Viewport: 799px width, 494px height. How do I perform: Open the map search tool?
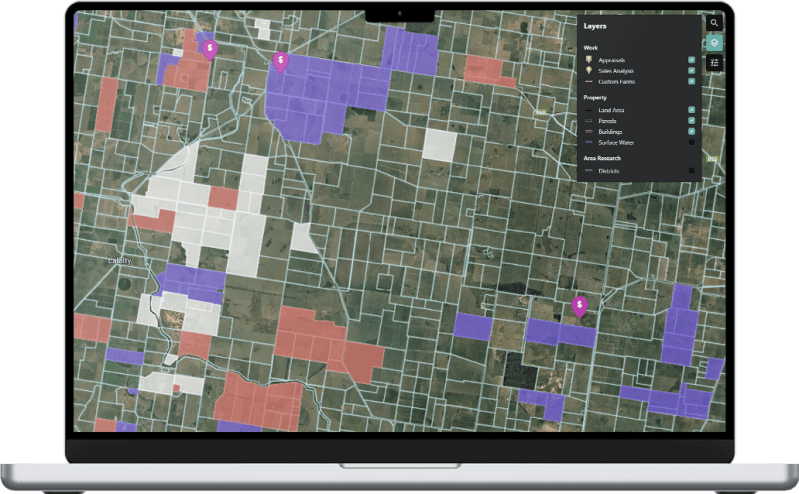point(714,23)
